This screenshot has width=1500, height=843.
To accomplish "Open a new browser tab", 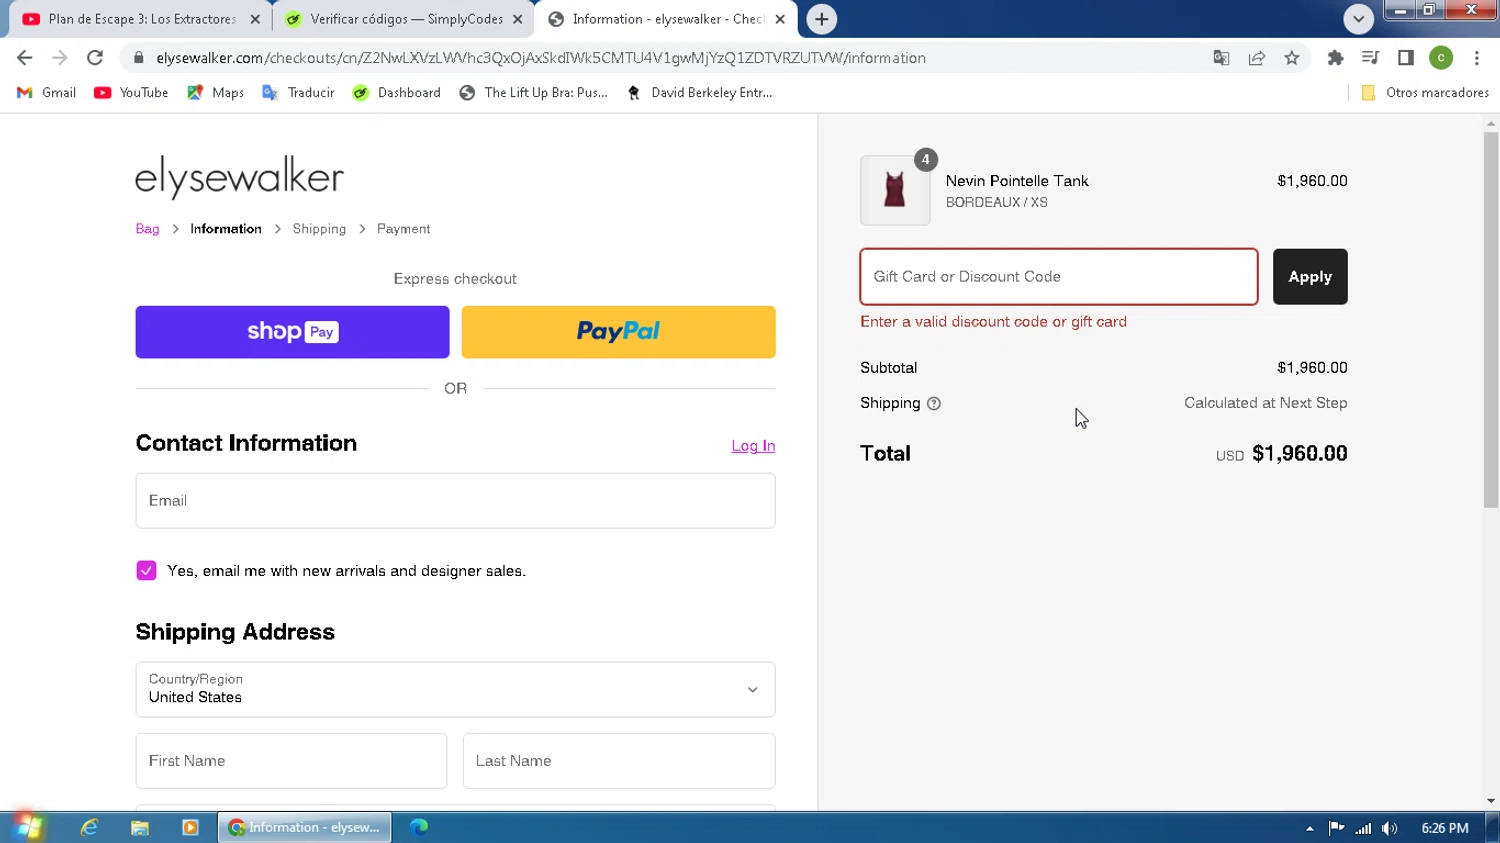I will [x=821, y=19].
